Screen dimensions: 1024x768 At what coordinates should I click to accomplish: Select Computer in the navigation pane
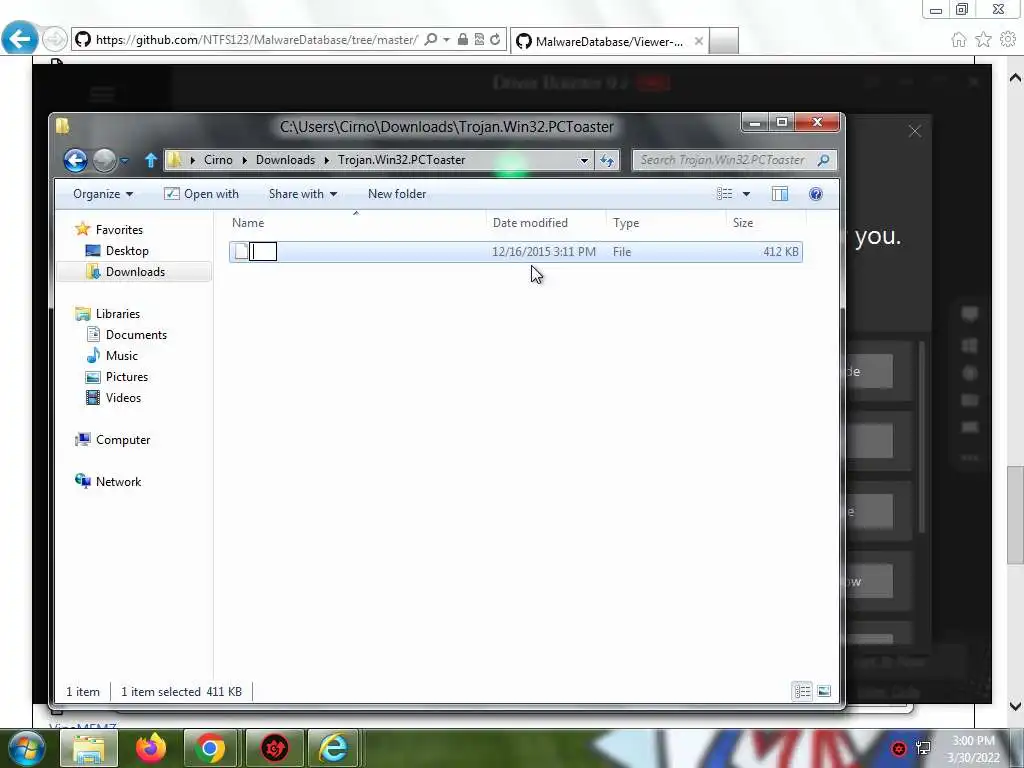(x=123, y=440)
